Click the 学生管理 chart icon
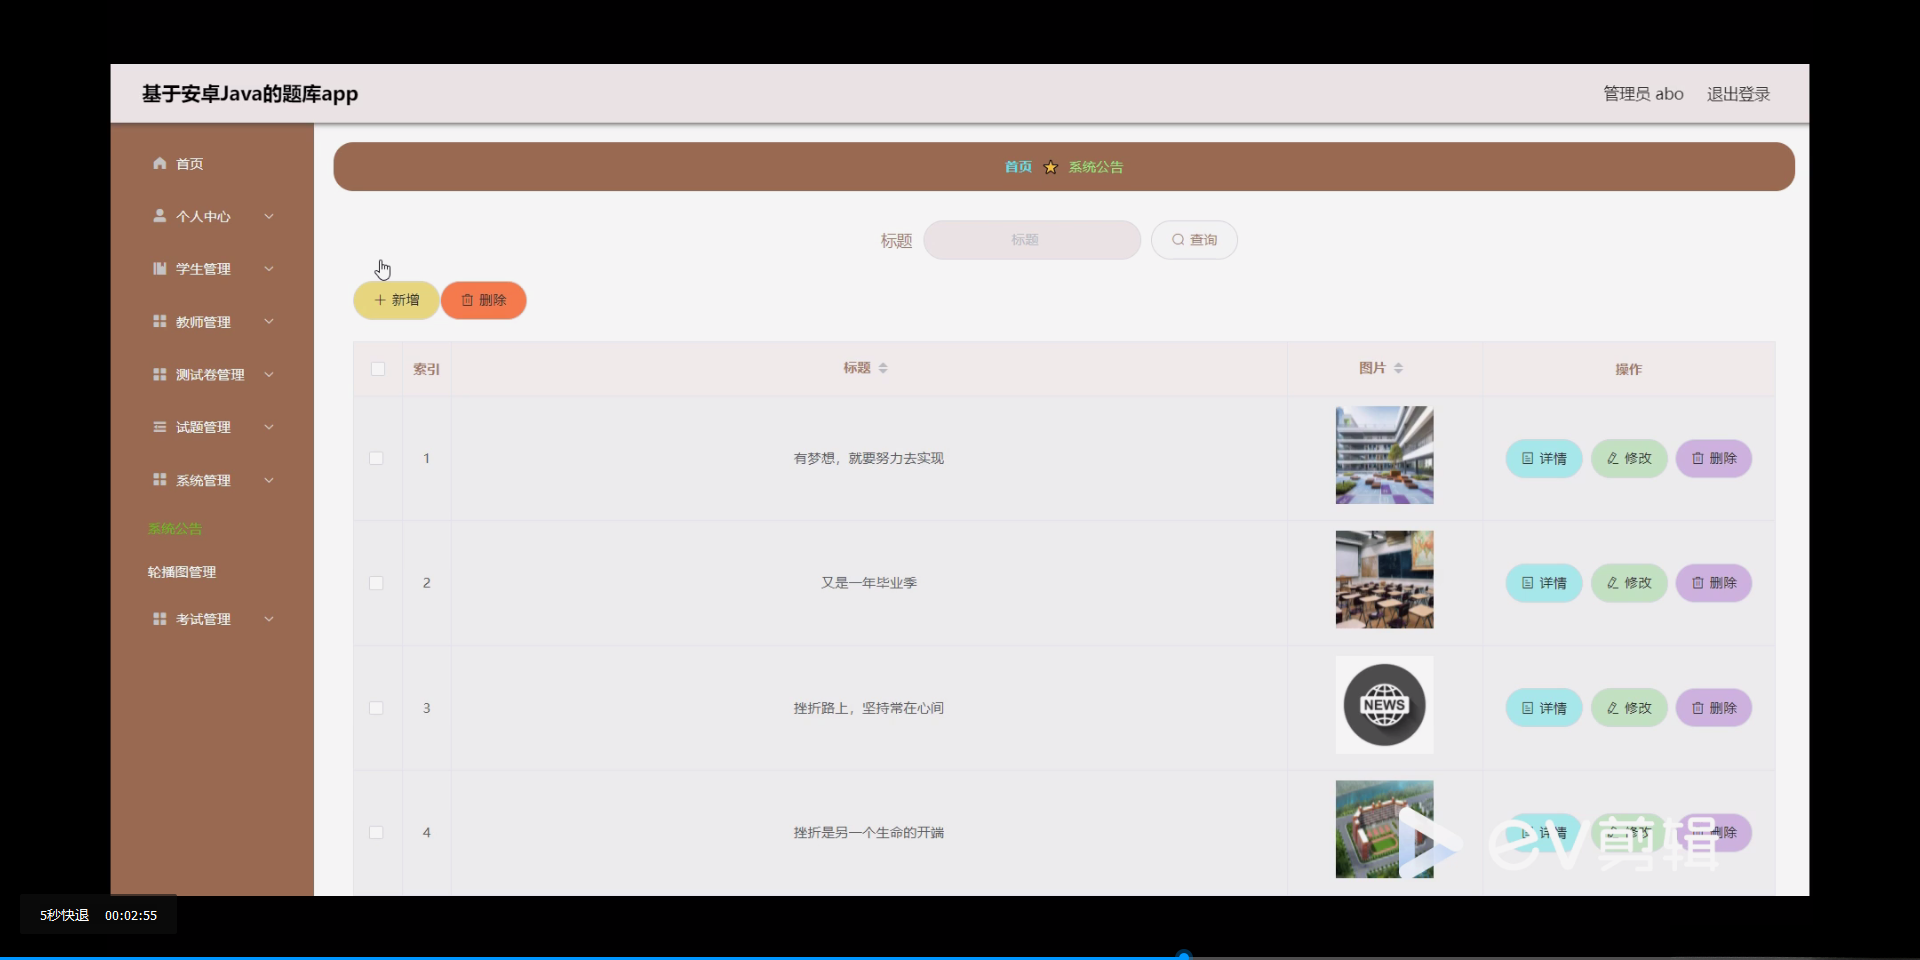 (159, 268)
